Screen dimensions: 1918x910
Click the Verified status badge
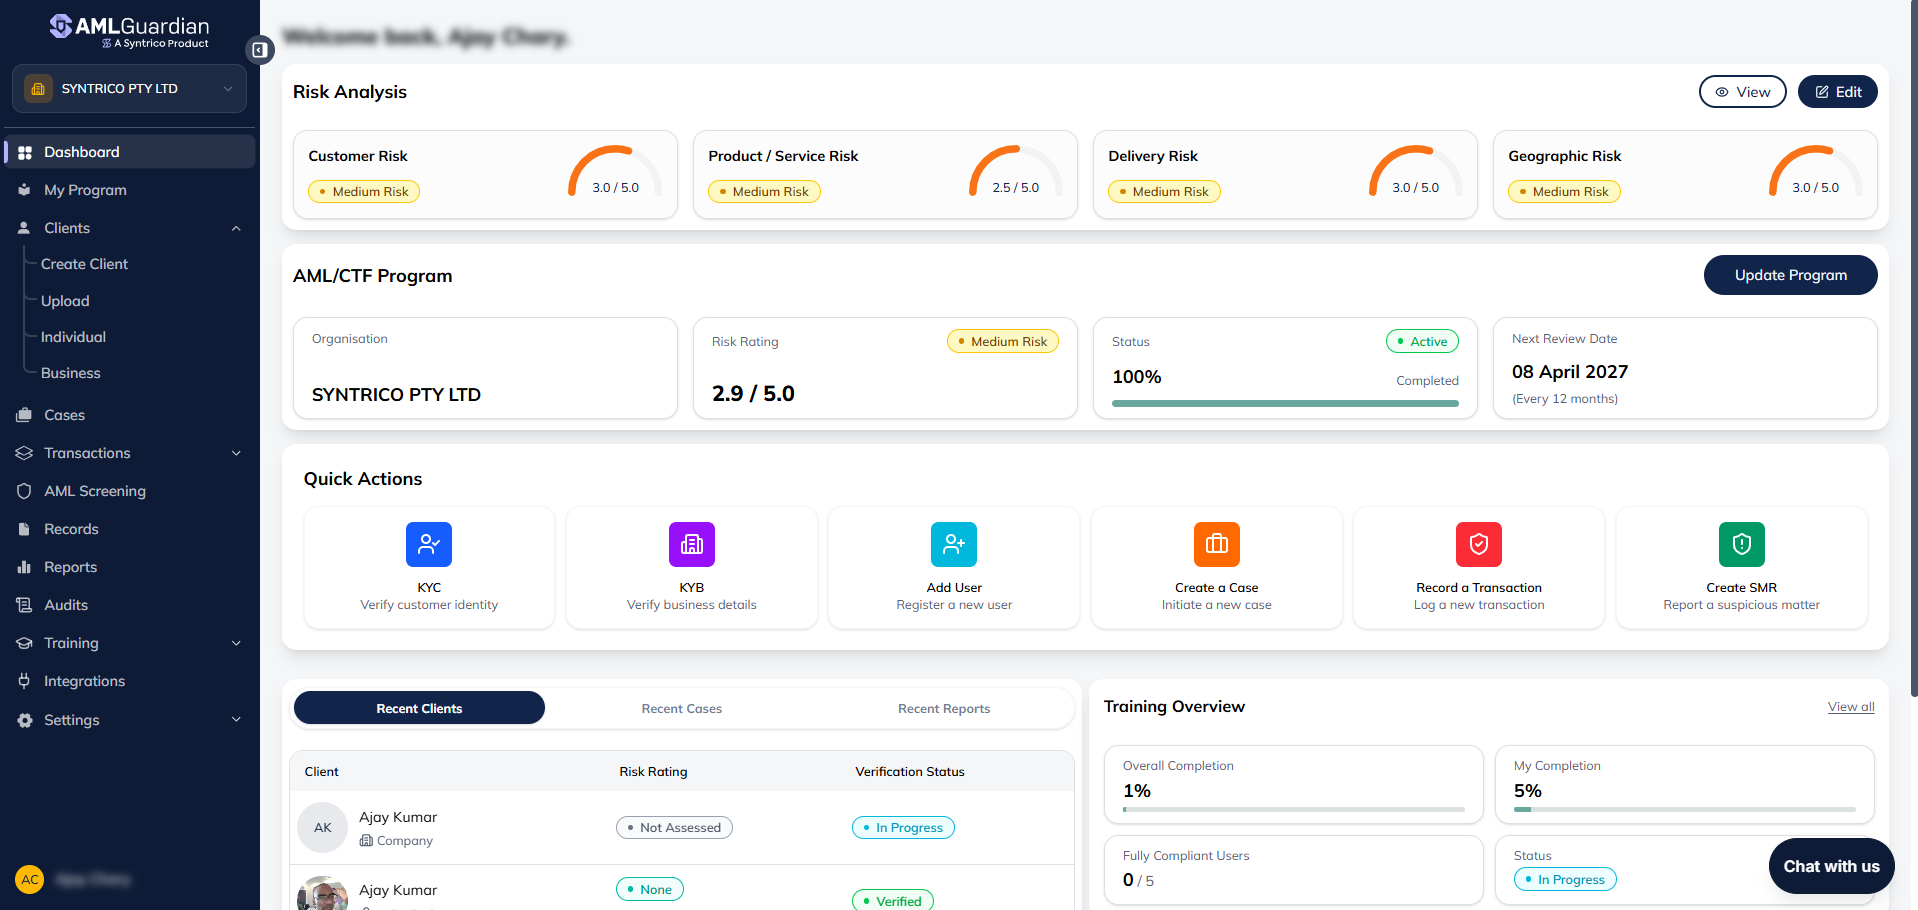tap(893, 900)
